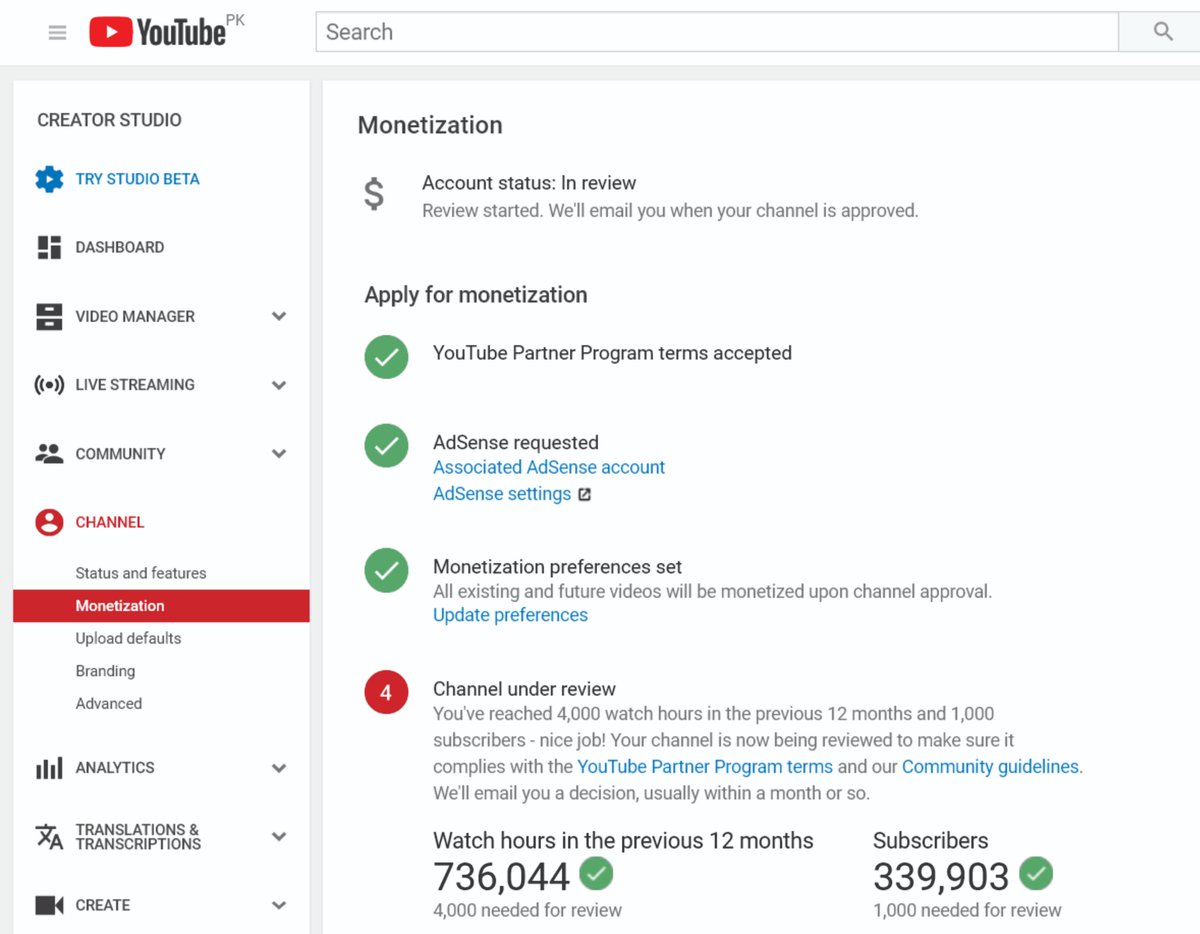The image size is (1200, 934).
Task: Open AdSense settings link
Action: (502, 494)
